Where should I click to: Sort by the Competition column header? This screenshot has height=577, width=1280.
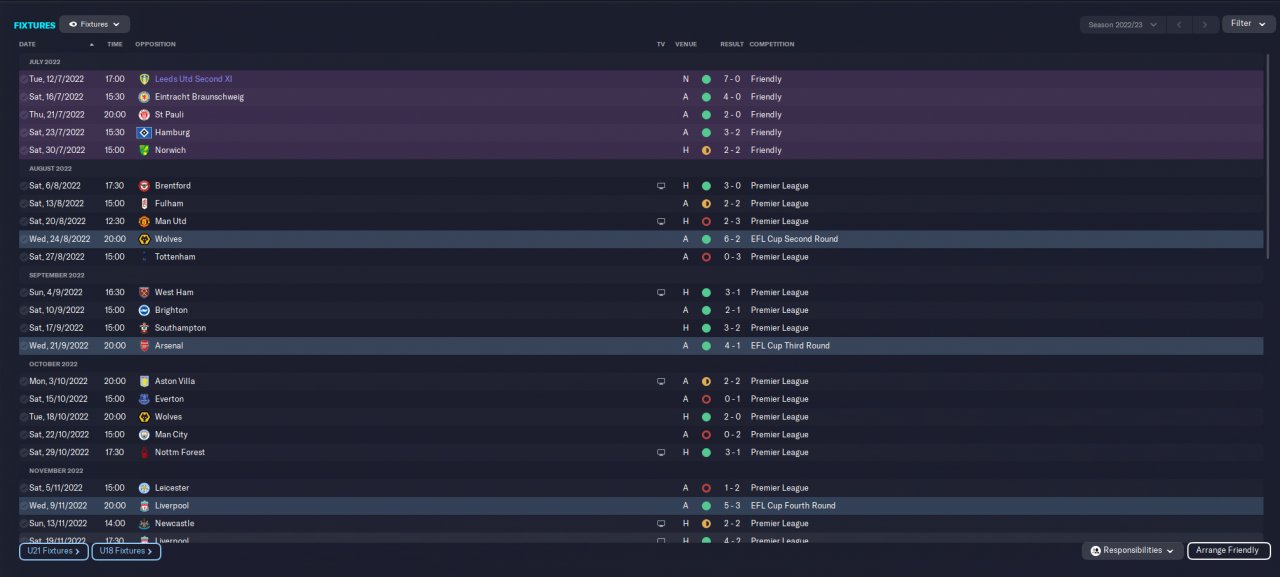(772, 44)
